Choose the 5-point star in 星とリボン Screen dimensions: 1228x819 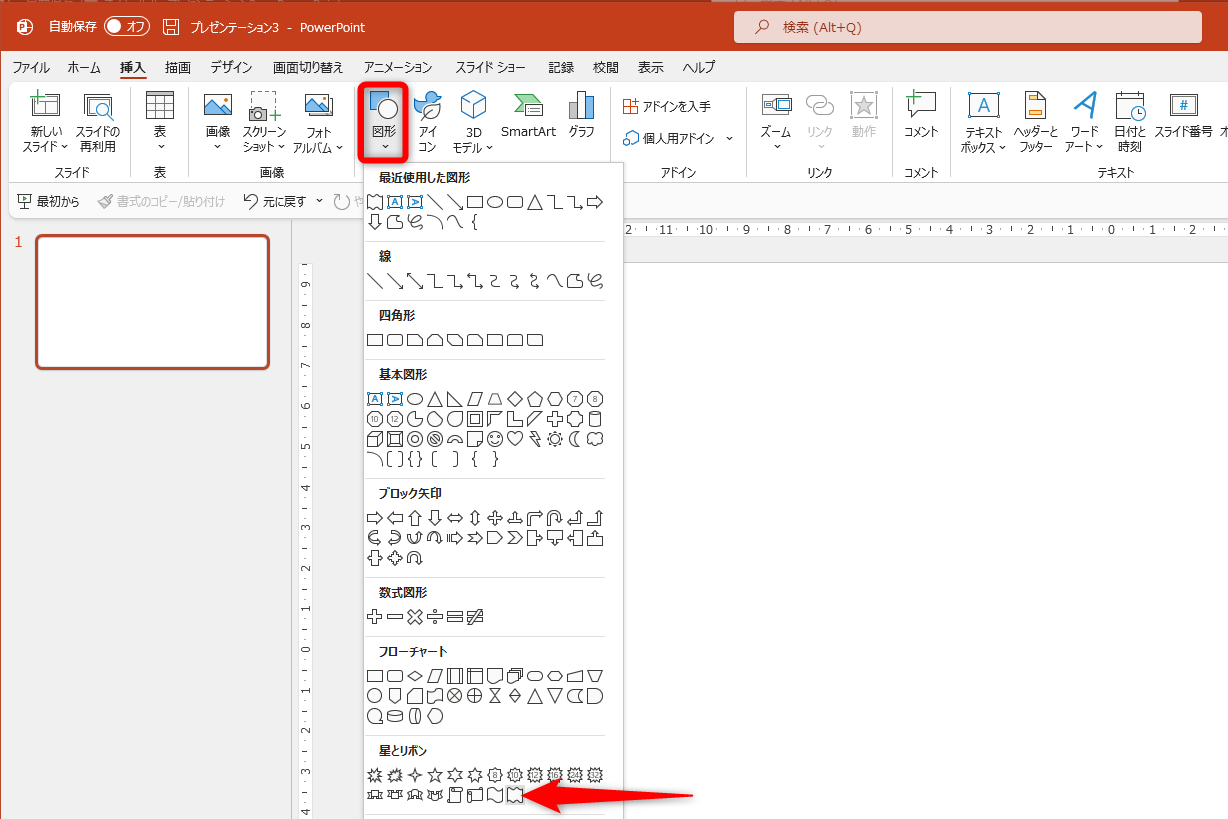point(435,775)
